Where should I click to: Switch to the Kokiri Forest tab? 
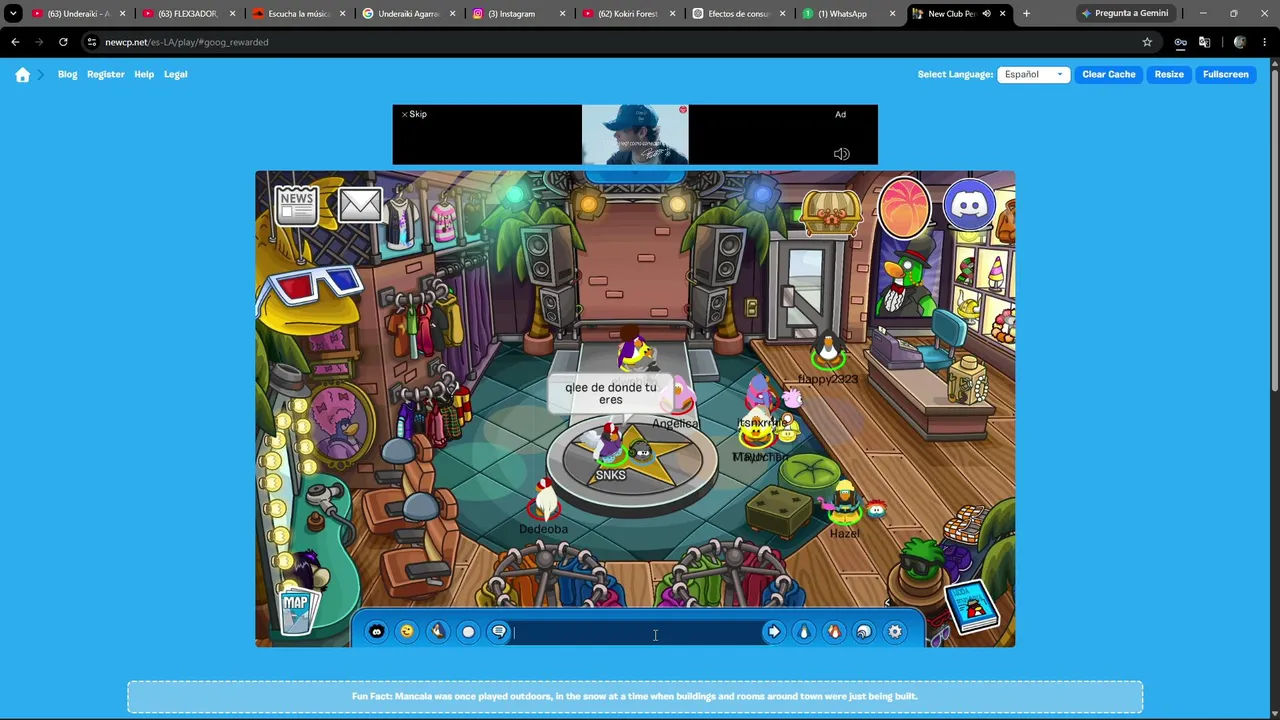(x=628, y=14)
